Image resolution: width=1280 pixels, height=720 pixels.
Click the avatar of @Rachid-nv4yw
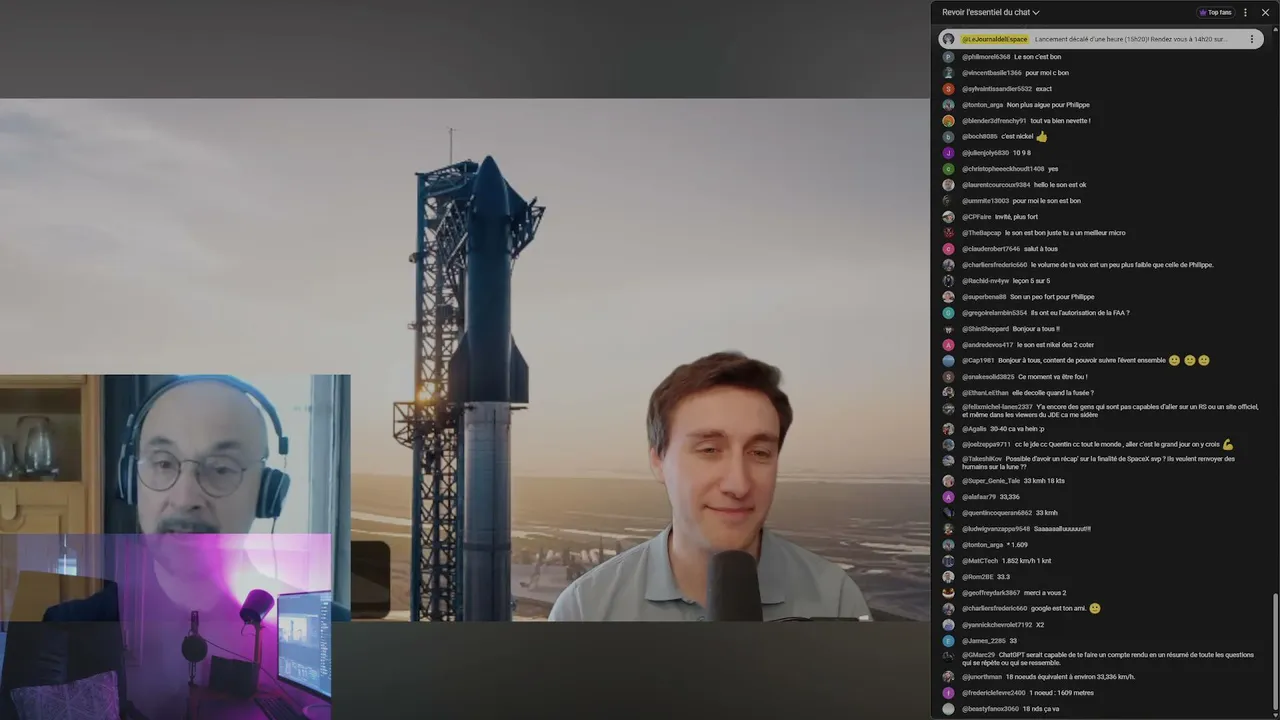[948, 281]
